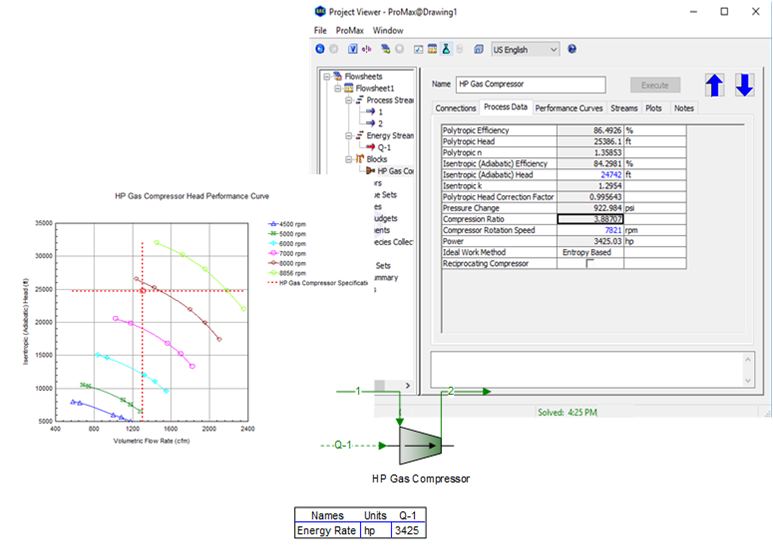The width and height of the screenshot is (773, 554).
Task: Click the Ideal Work Method Entropy Based cell
Action: [x=590, y=252]
